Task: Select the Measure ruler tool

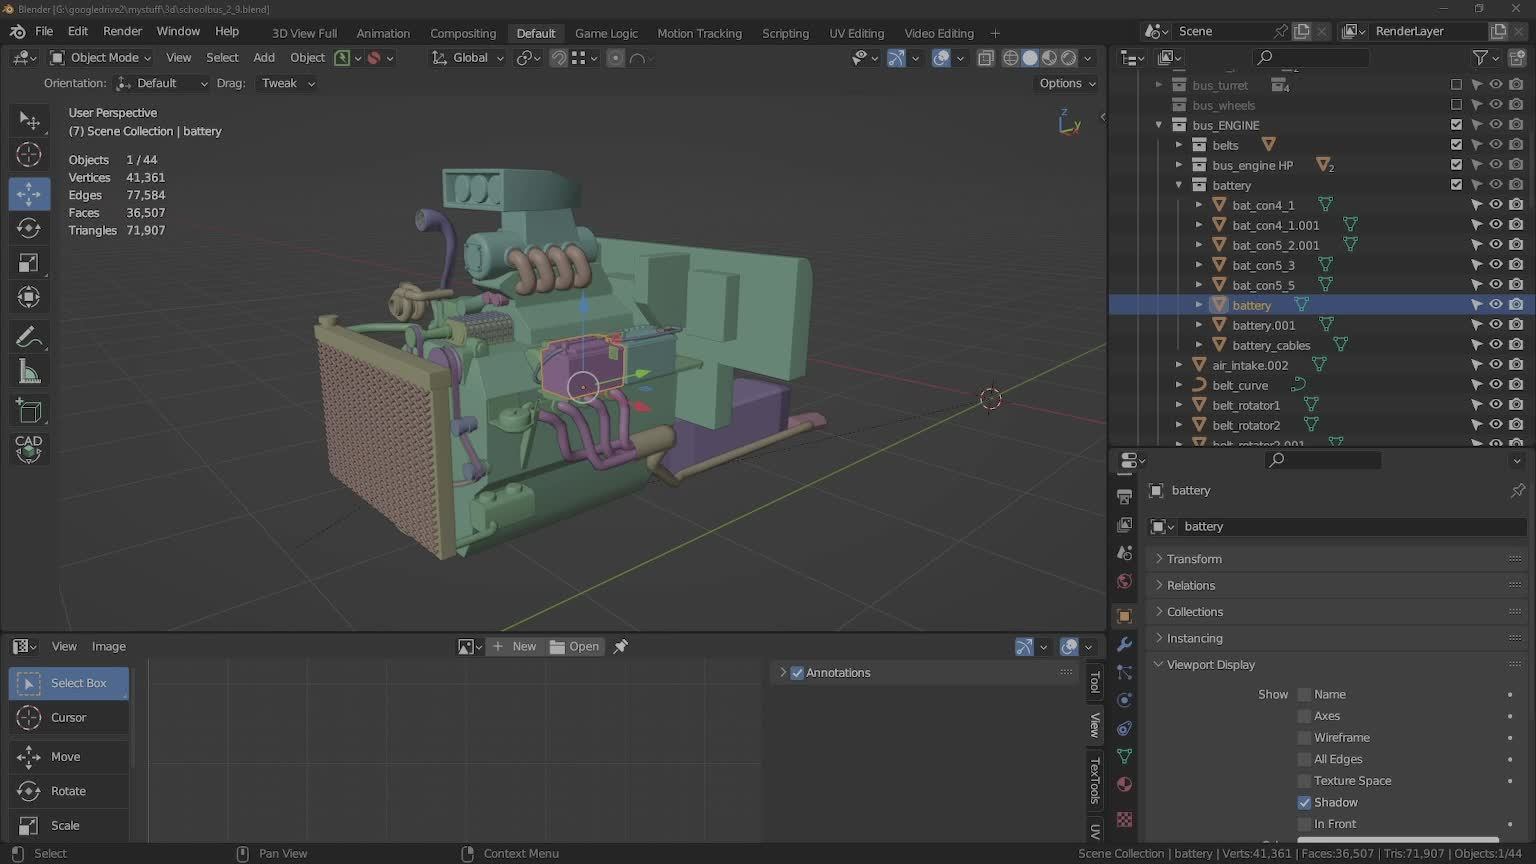Action: (29, 372)
